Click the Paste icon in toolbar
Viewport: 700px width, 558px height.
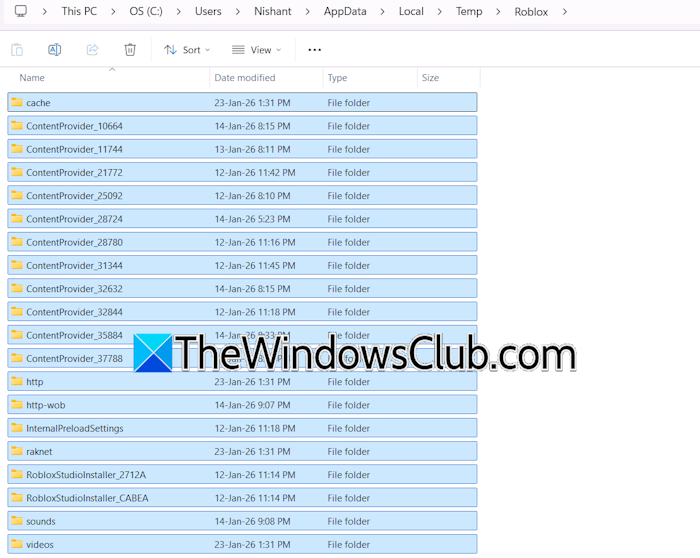click(17, 50)
